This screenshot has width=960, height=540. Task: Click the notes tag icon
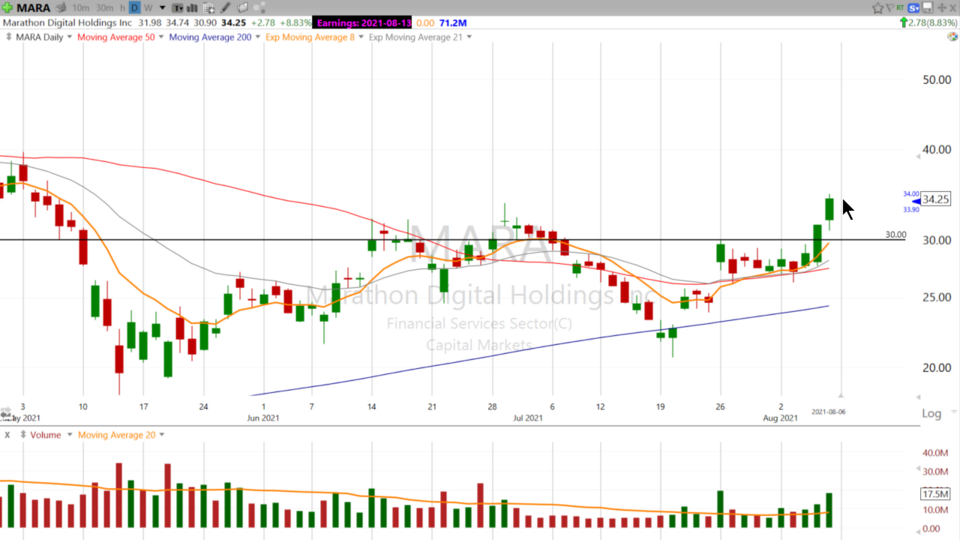point(242,8)
